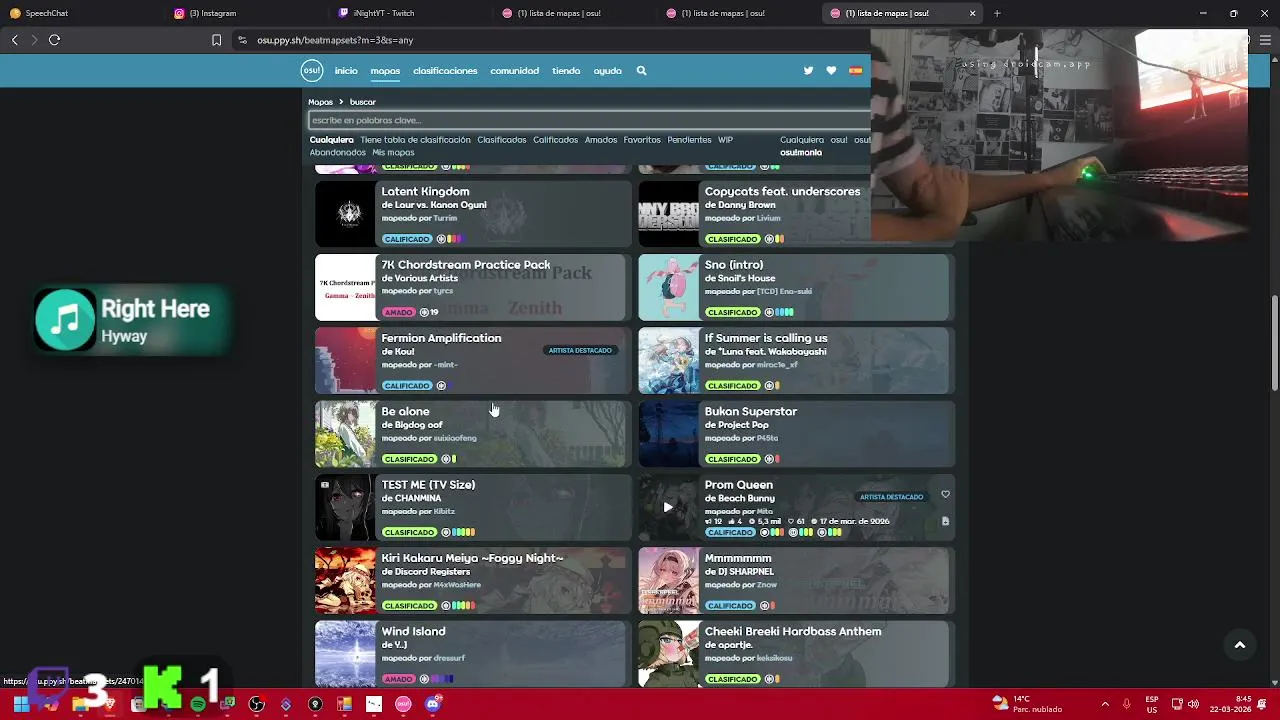Image resolution: width=1280 pixels, height=720 pixels.
Task: Open the mapas navigation menu
Action: (385, 71)
